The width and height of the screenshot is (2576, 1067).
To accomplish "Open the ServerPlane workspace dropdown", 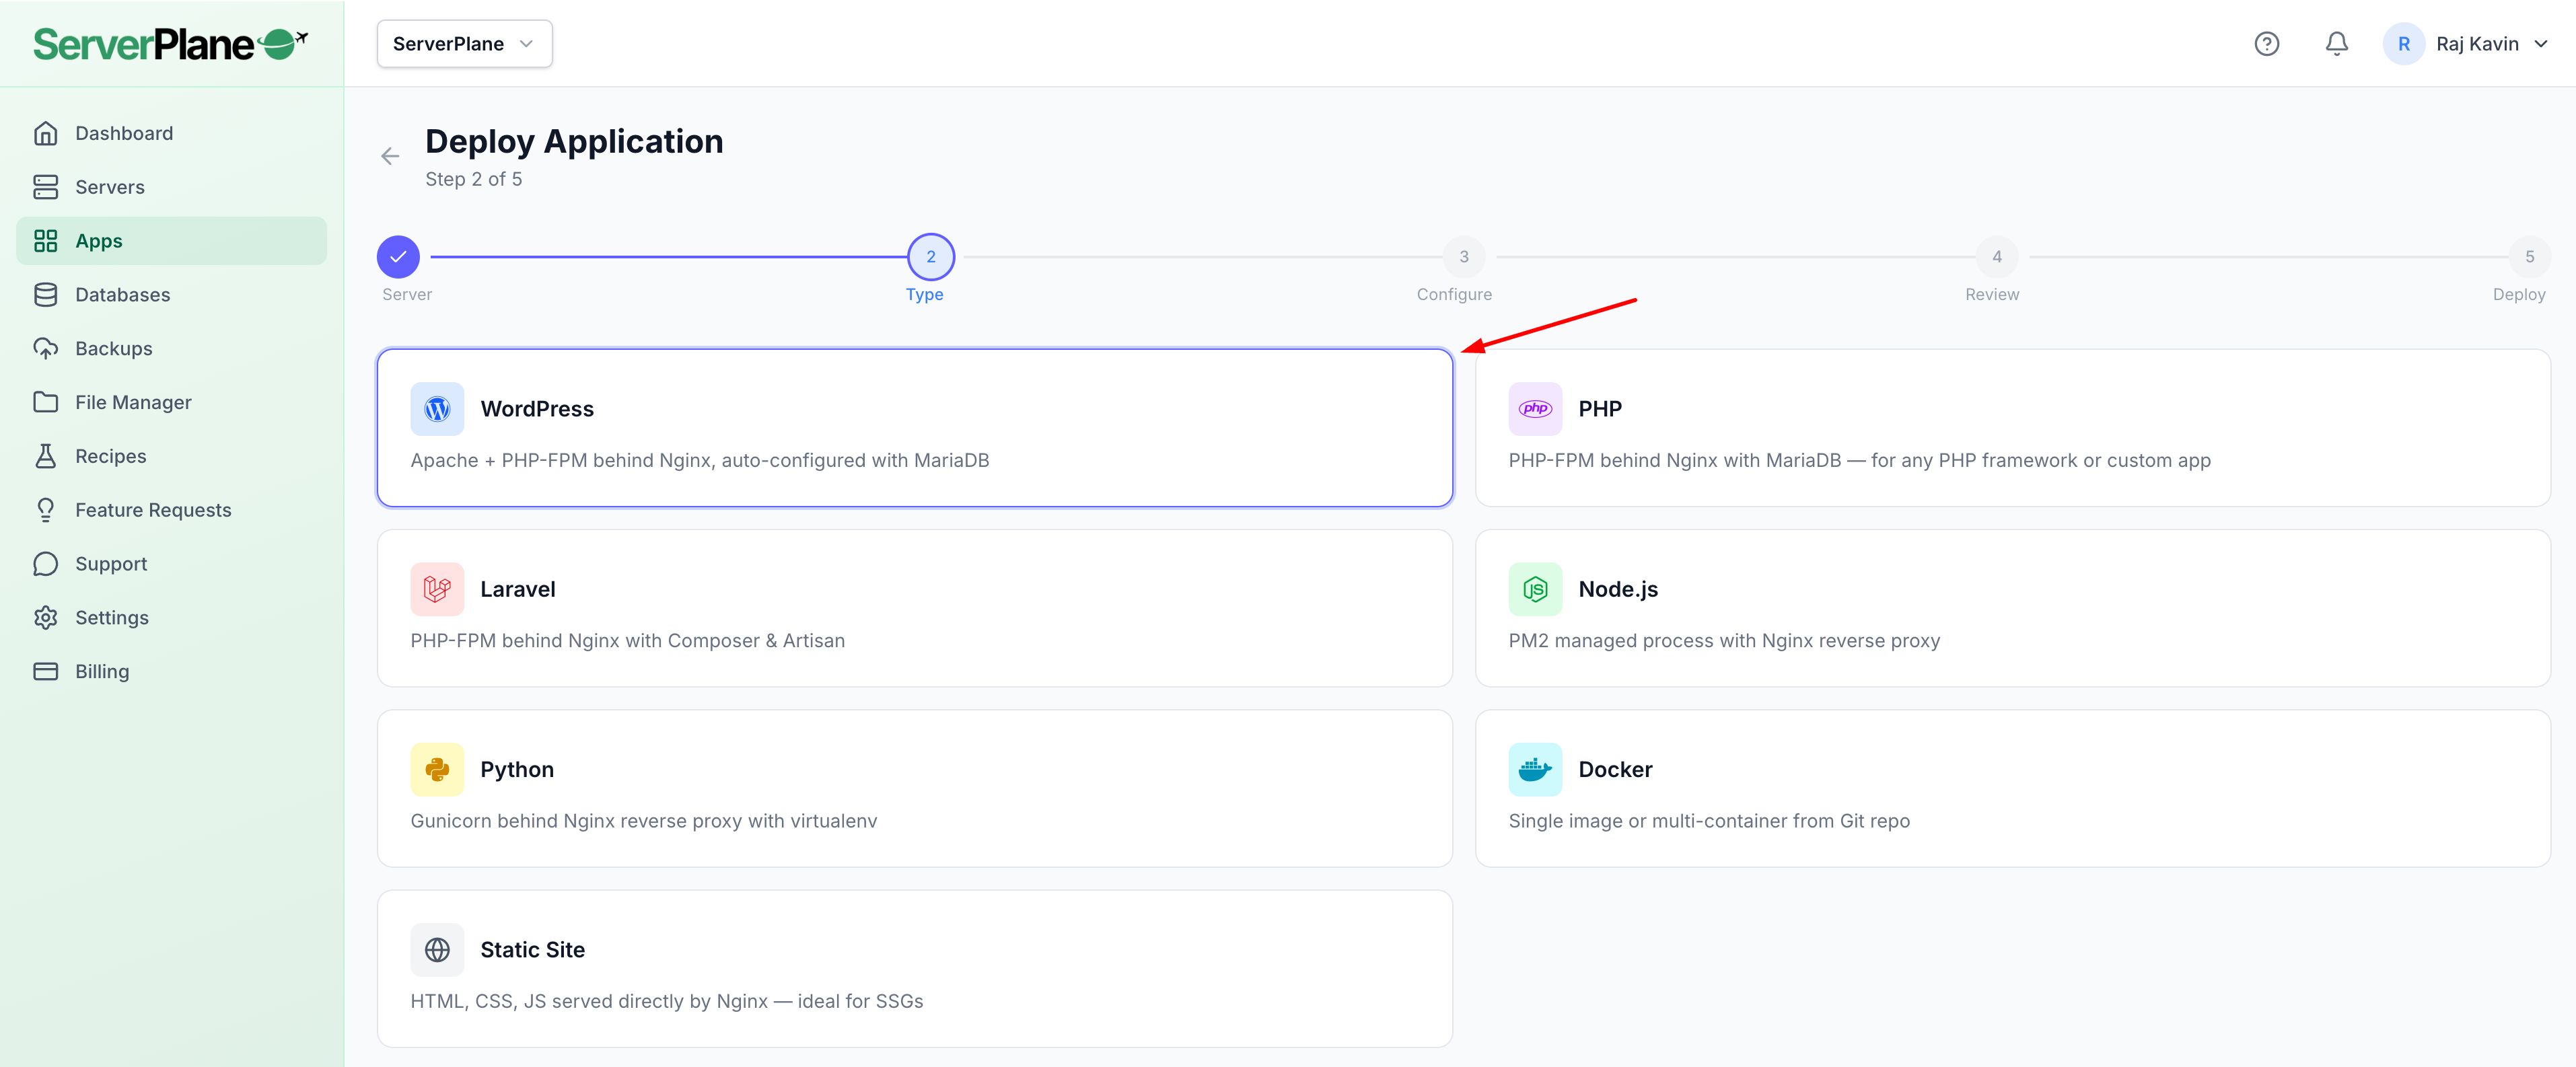I will tap(464, 44).
